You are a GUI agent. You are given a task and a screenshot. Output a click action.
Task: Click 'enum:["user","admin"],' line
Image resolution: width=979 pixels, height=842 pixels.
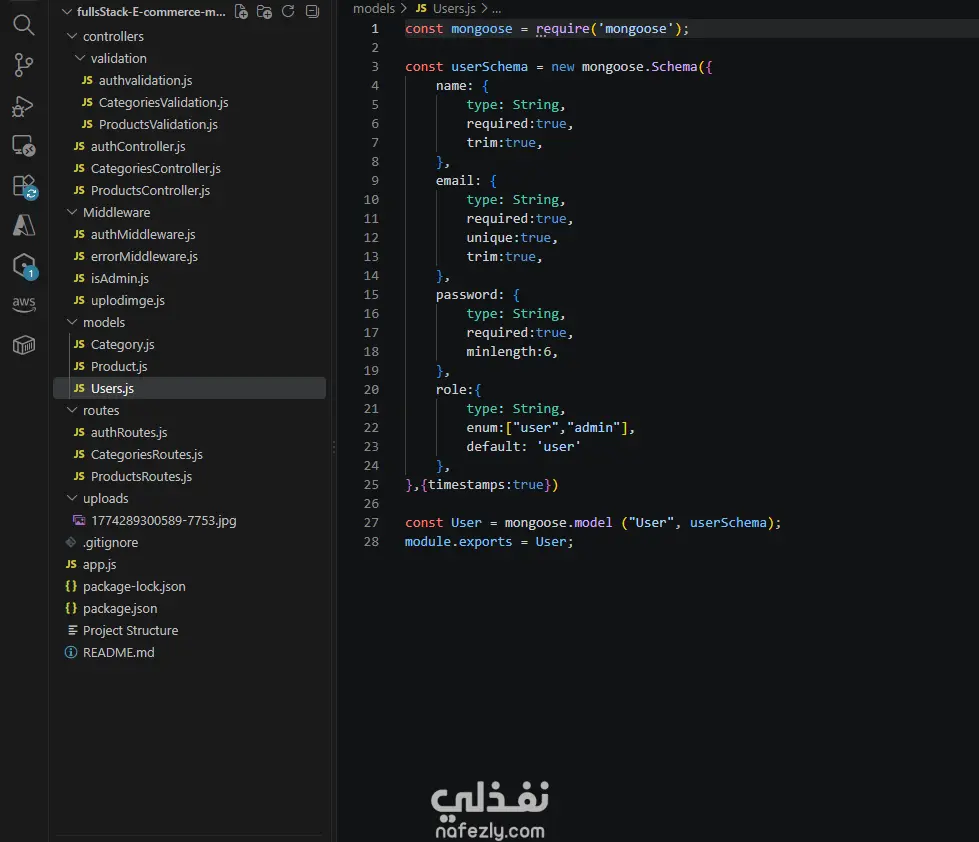click(550, 428)
